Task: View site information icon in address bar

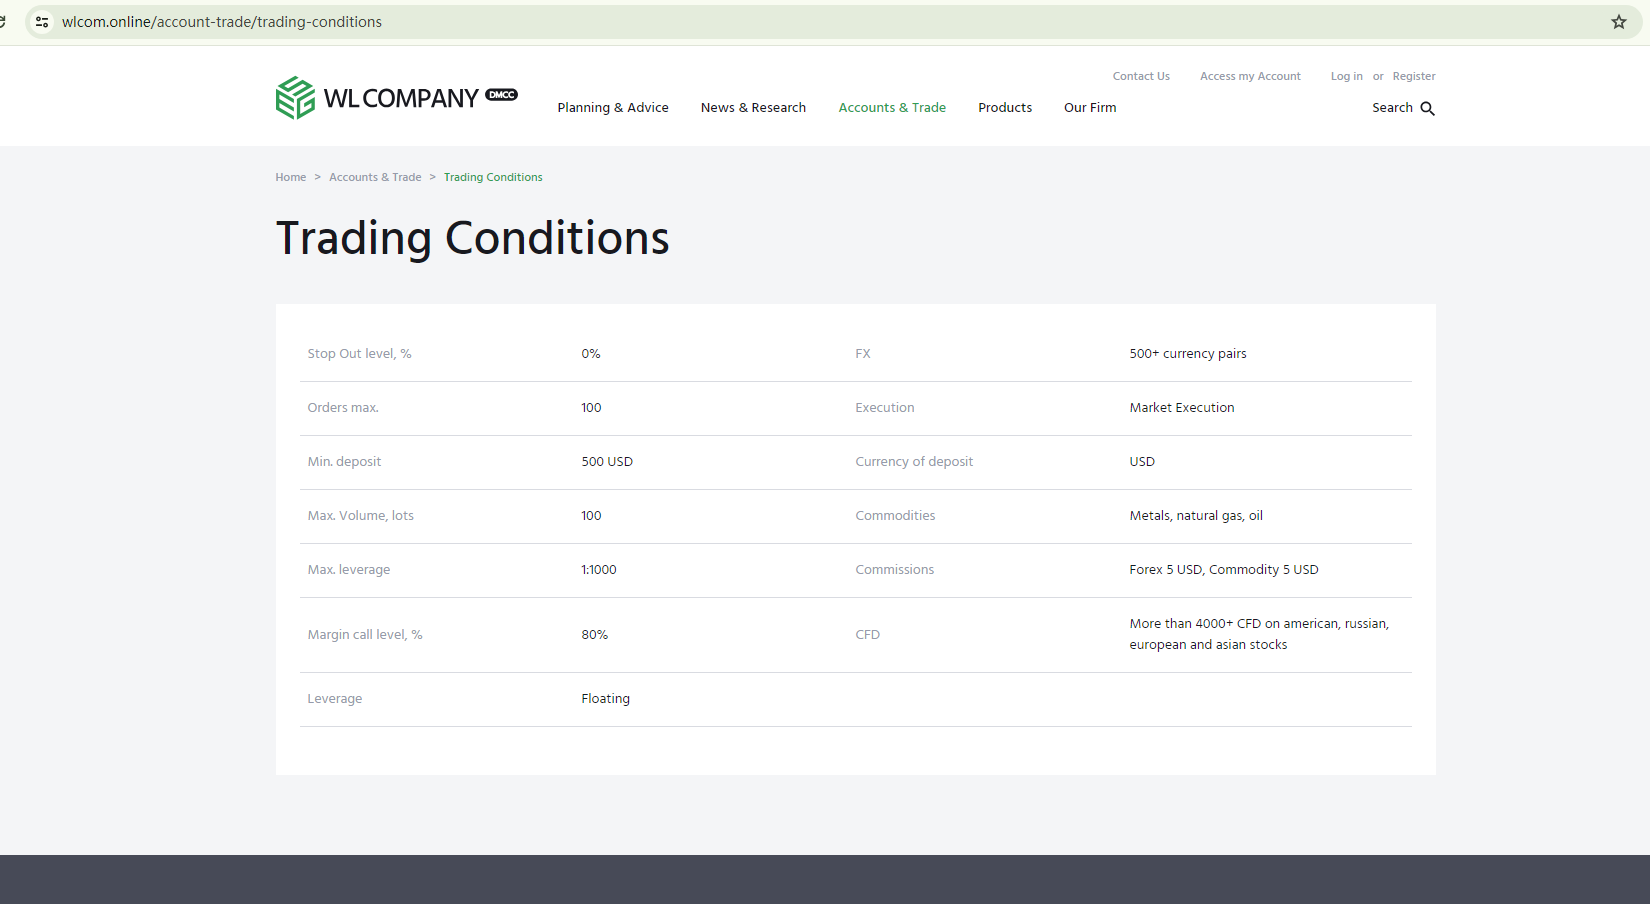Action: pos(42,22)
